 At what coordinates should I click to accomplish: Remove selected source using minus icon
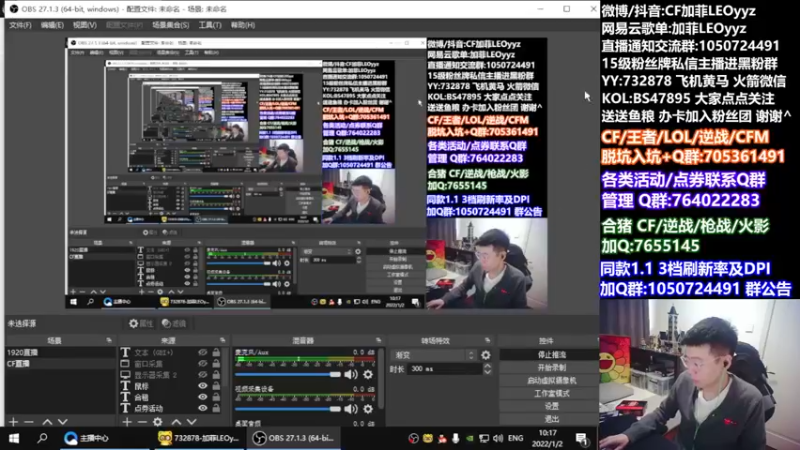(142, 422)
